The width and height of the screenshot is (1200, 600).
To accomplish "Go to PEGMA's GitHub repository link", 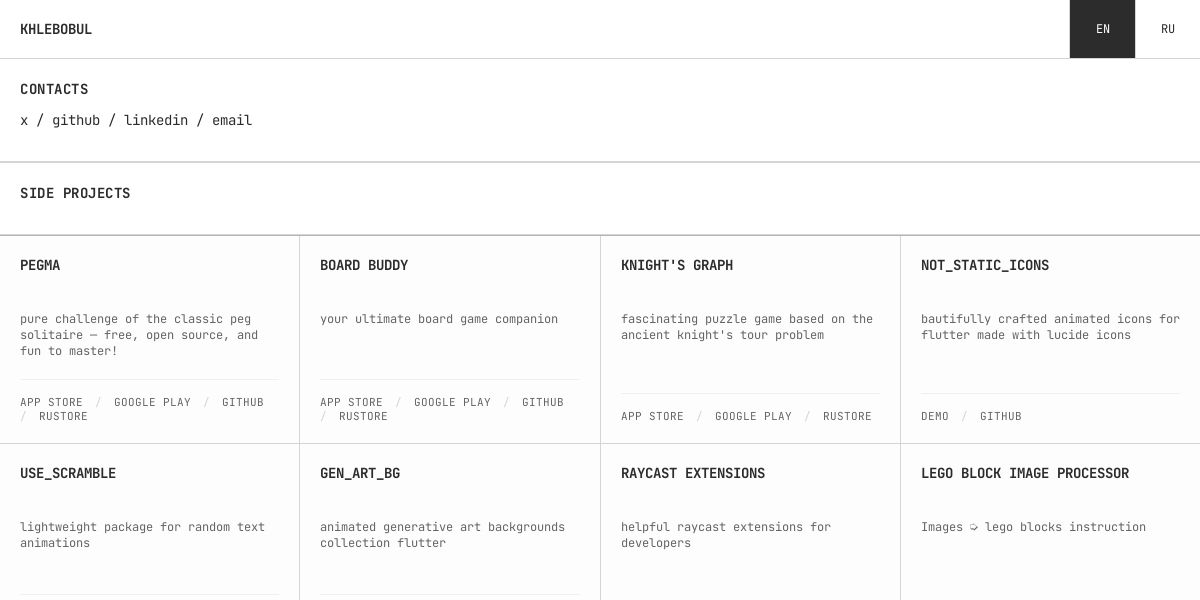I will tap(243, 402).
